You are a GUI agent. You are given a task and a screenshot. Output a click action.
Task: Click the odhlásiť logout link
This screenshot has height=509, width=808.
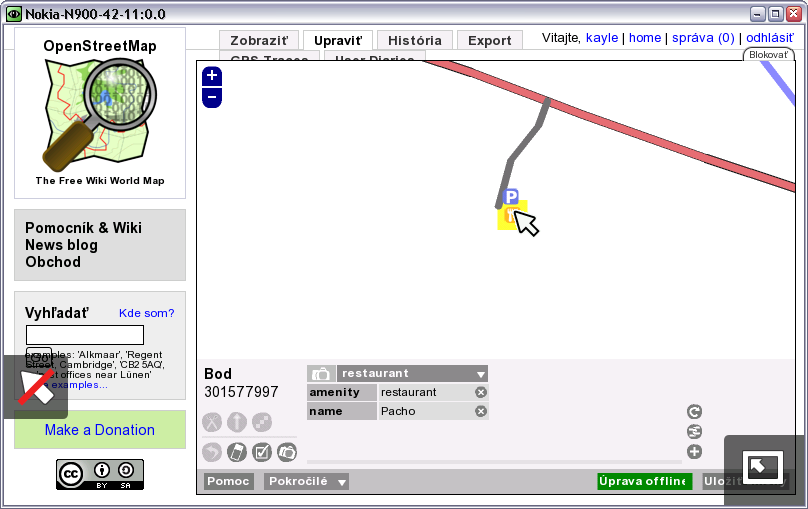tap(770, 38)
